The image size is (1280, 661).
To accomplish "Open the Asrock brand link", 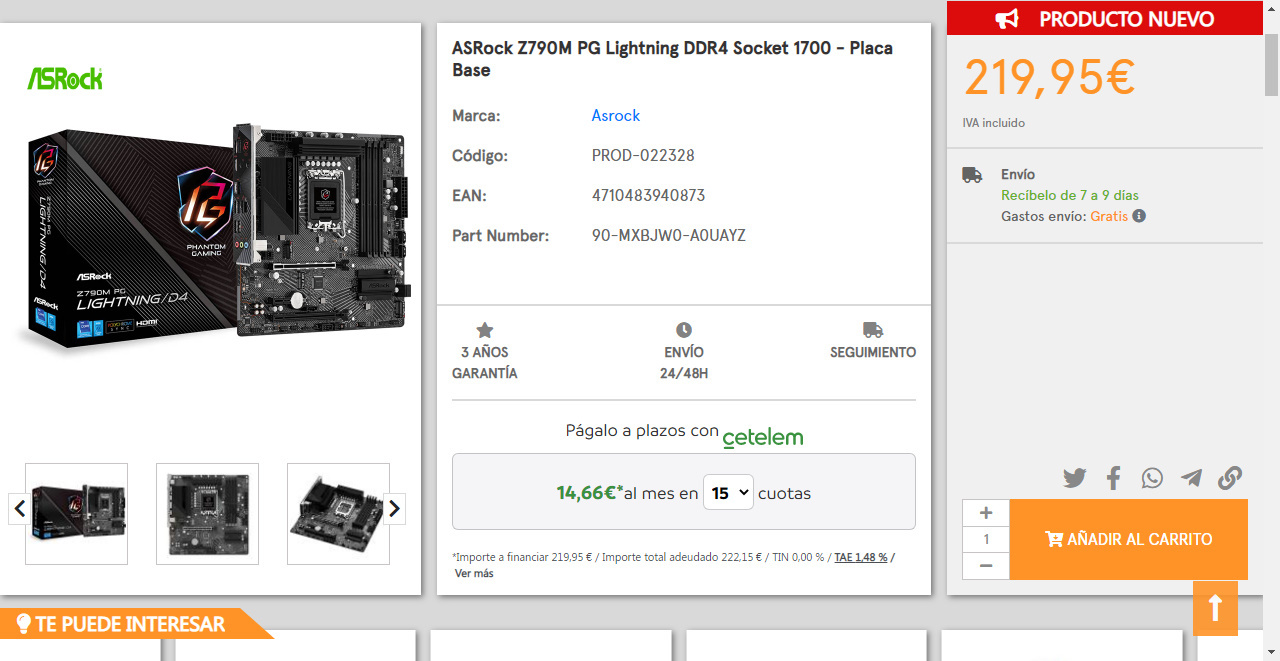I will pyautogui.click(x=615, y=116).
